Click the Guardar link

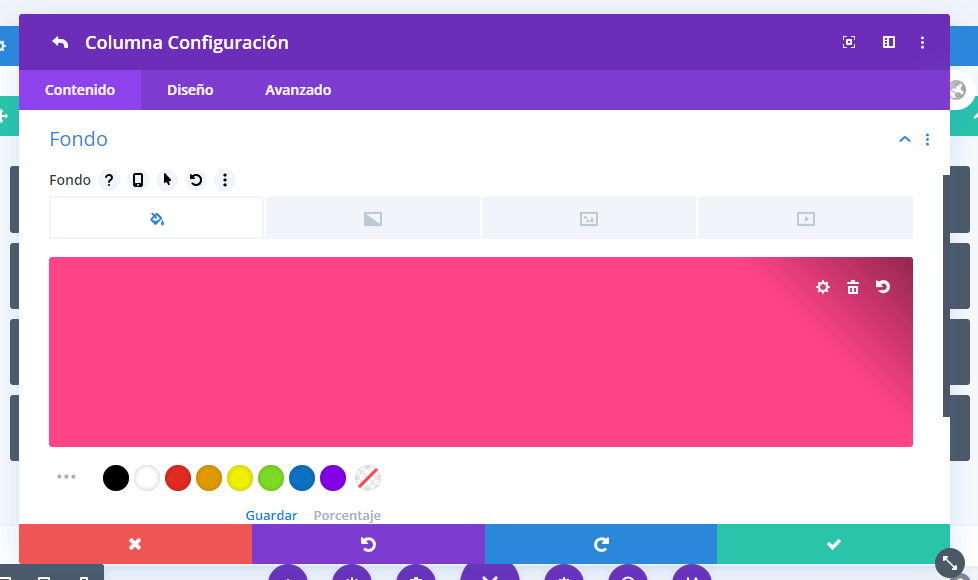coord(271,515)
